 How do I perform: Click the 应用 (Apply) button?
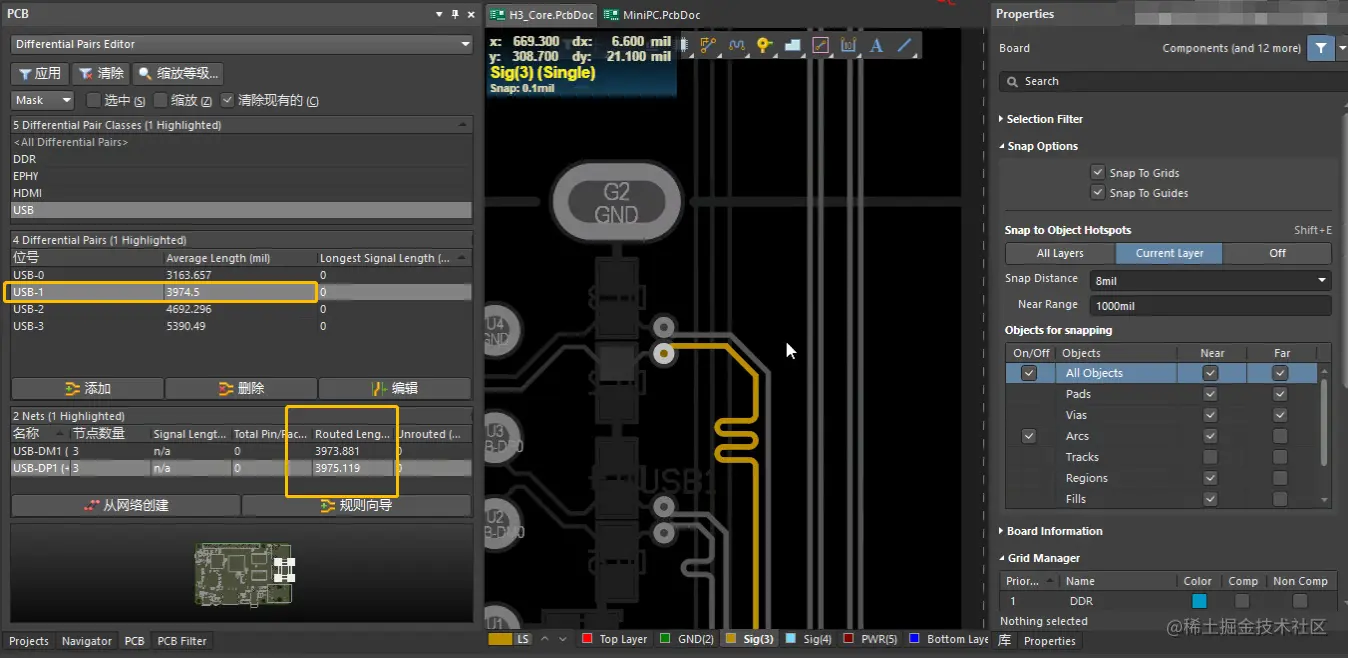click(x=40, y=73)
